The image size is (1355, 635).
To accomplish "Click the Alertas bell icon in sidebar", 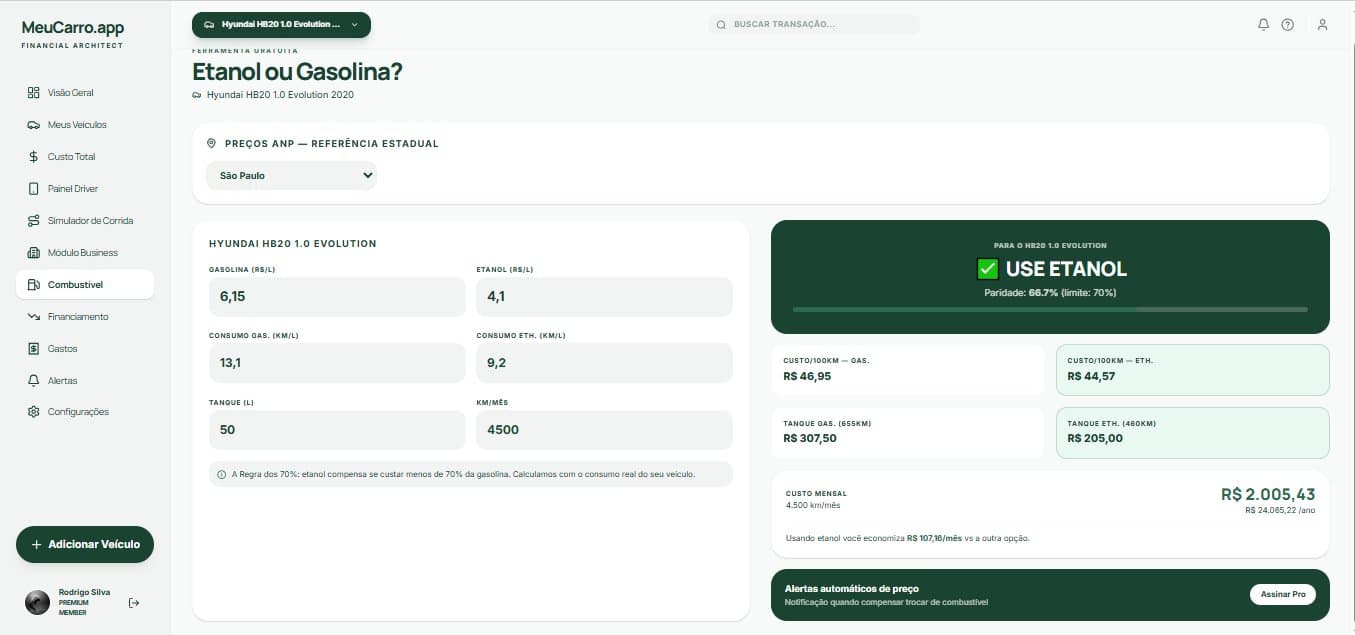I will coord(33,381).
